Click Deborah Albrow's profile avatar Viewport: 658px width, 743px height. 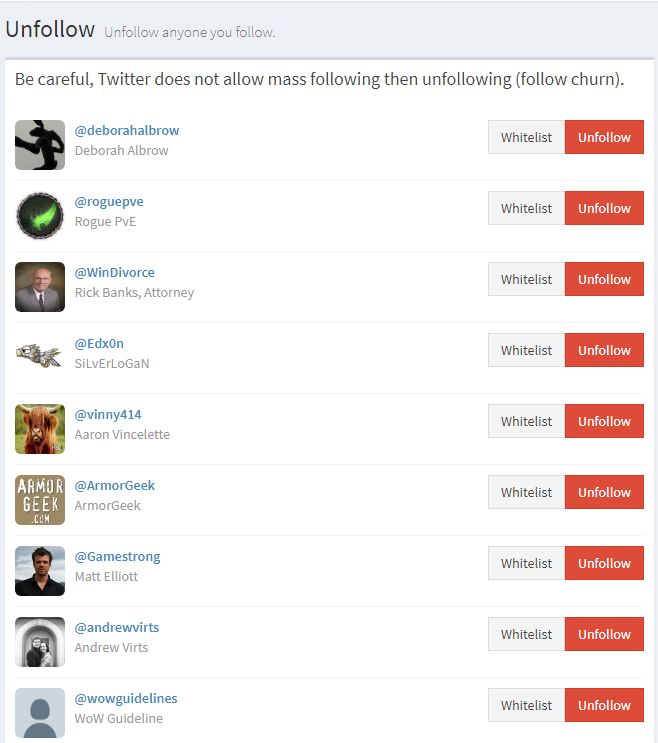40,145
